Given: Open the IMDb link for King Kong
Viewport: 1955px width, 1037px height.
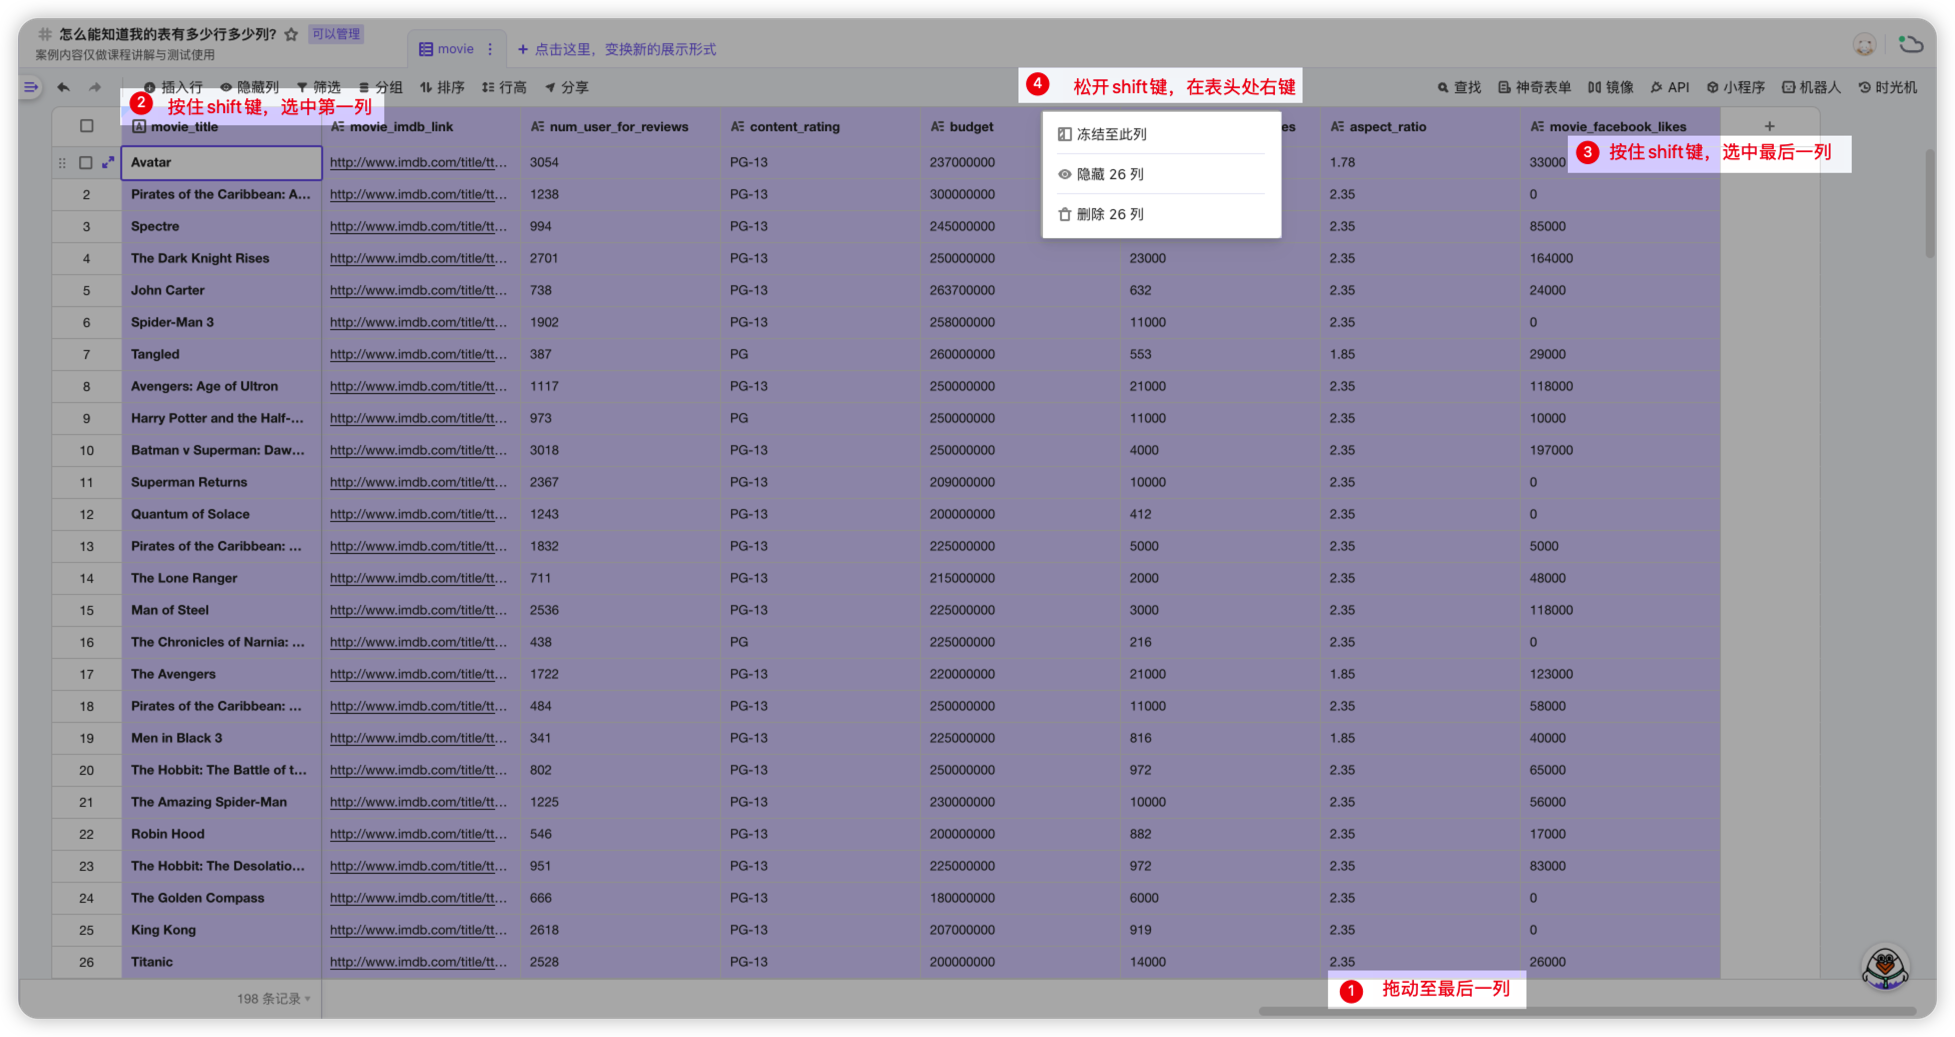Looking at the screenshot, I should tap(418, 930).
